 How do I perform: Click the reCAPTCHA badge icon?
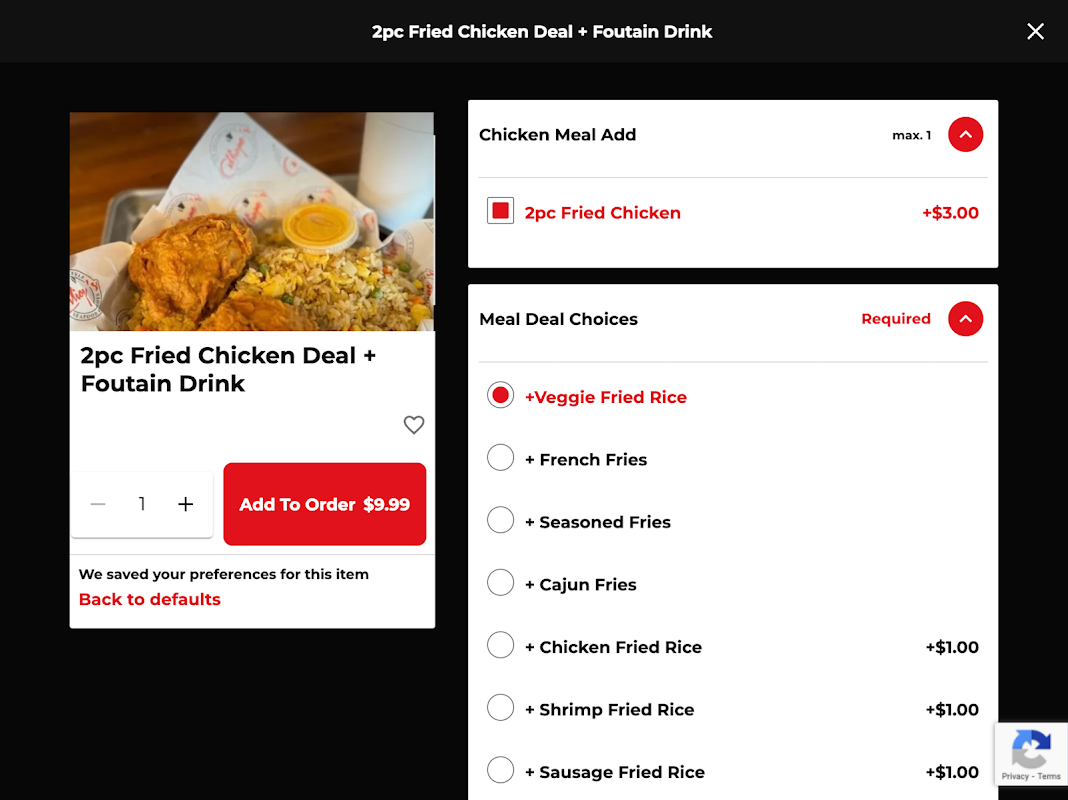(1030, 749)
